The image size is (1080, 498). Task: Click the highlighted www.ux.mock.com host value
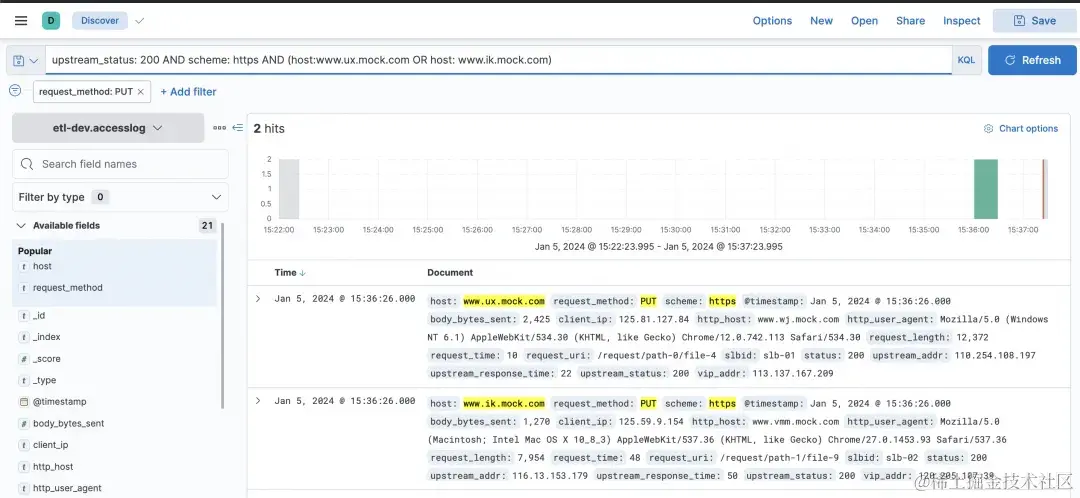coord(504,301)
